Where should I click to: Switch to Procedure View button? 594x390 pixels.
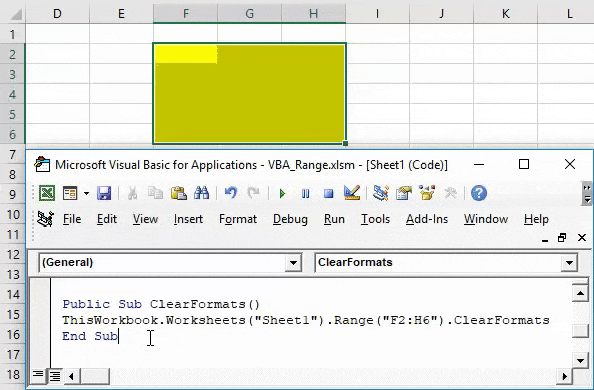38,376
